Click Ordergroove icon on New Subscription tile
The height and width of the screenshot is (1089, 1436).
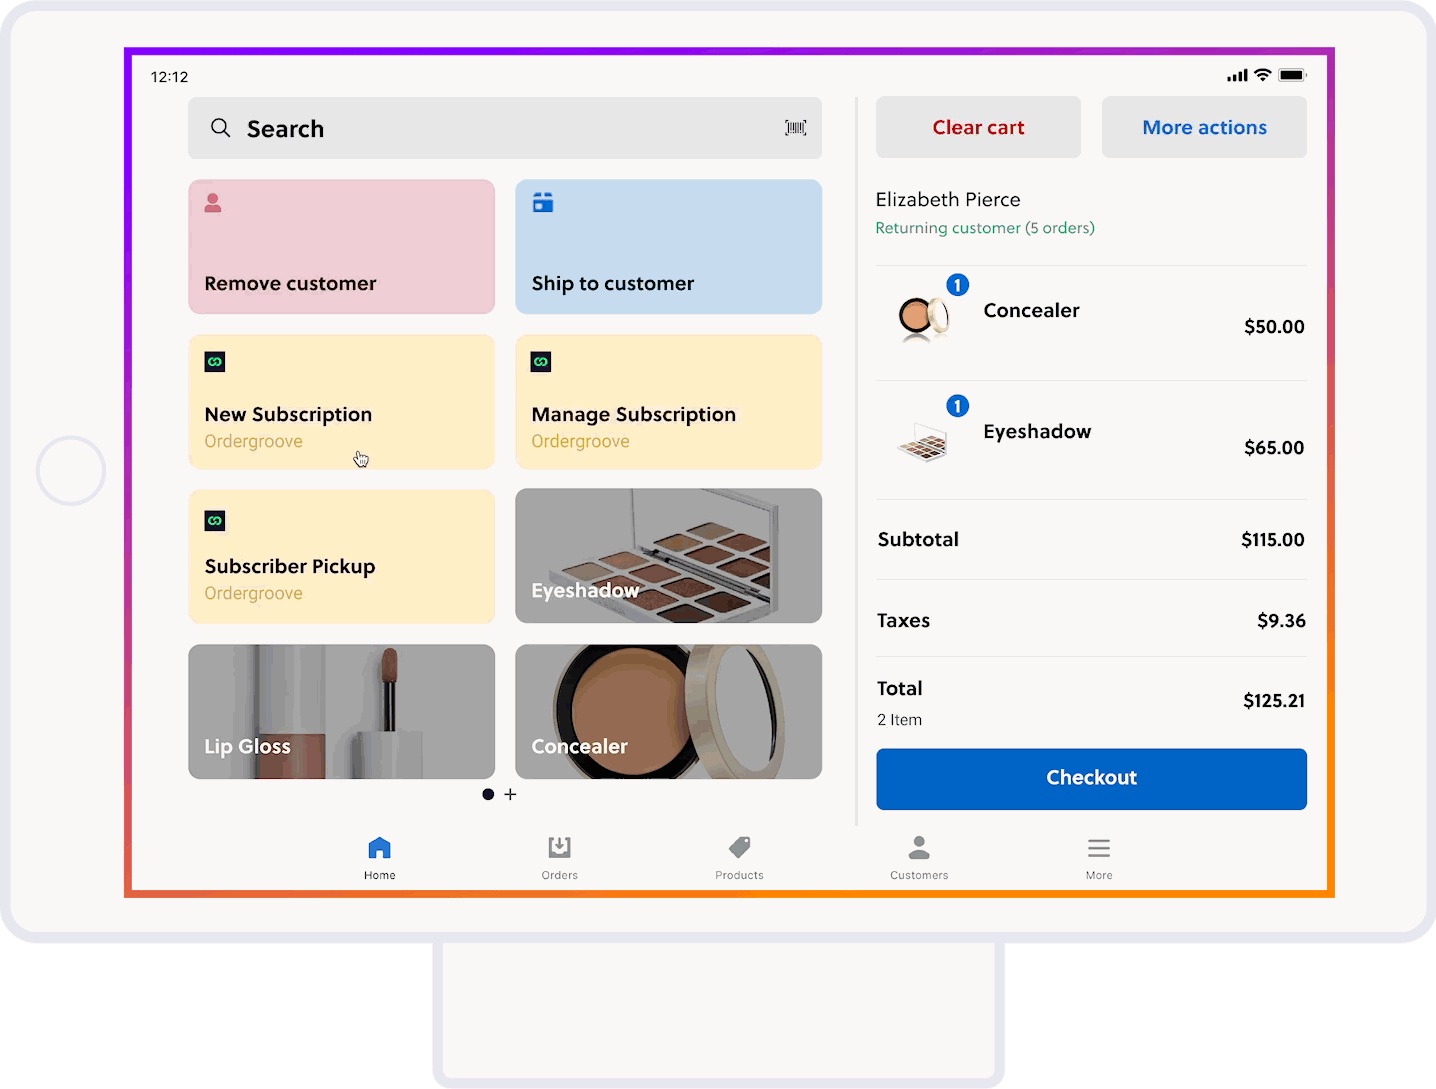click(x=215, y=362)
